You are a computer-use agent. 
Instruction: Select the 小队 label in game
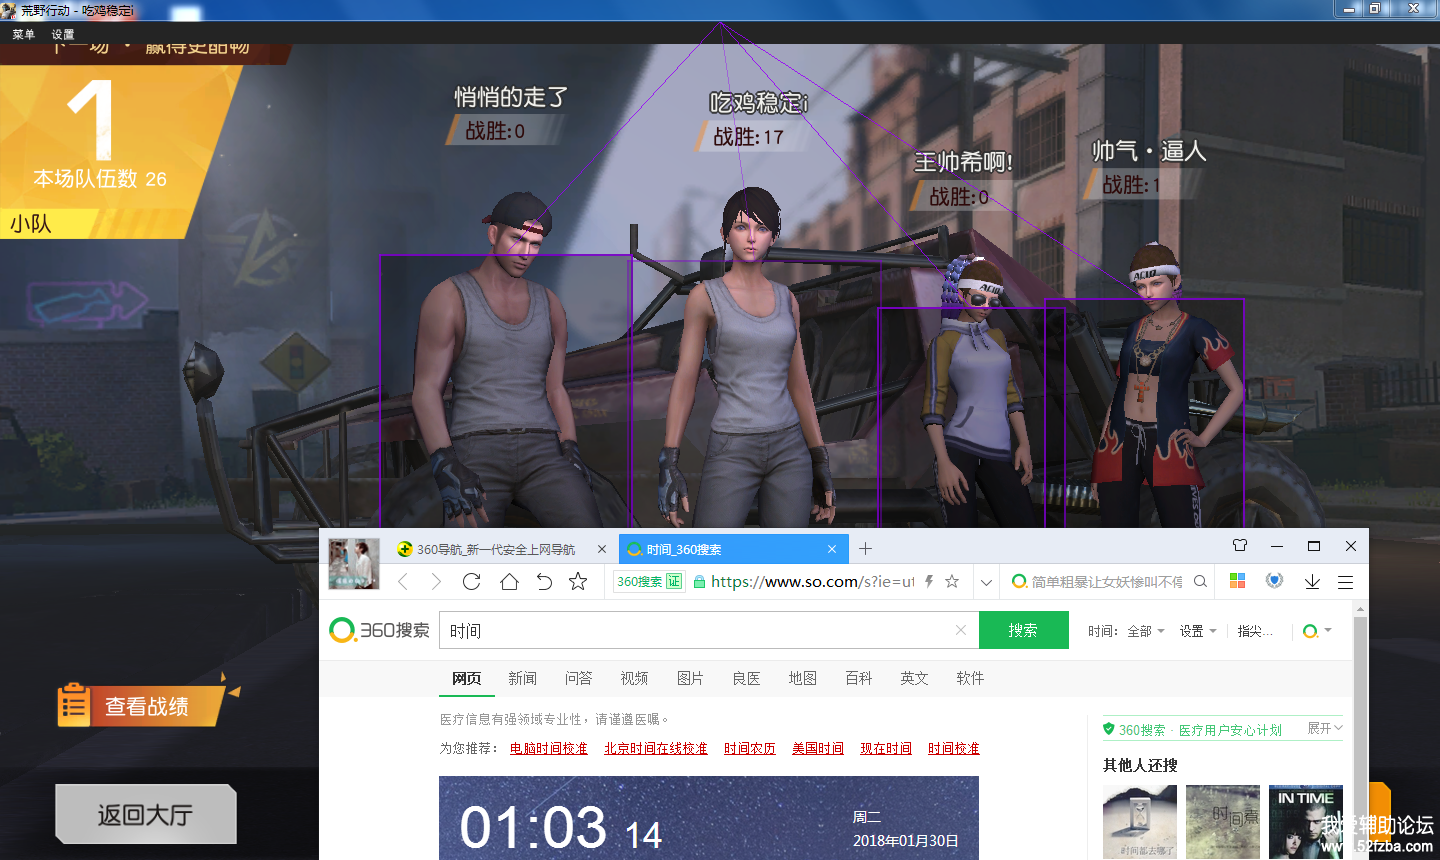[x=31, y=223]
